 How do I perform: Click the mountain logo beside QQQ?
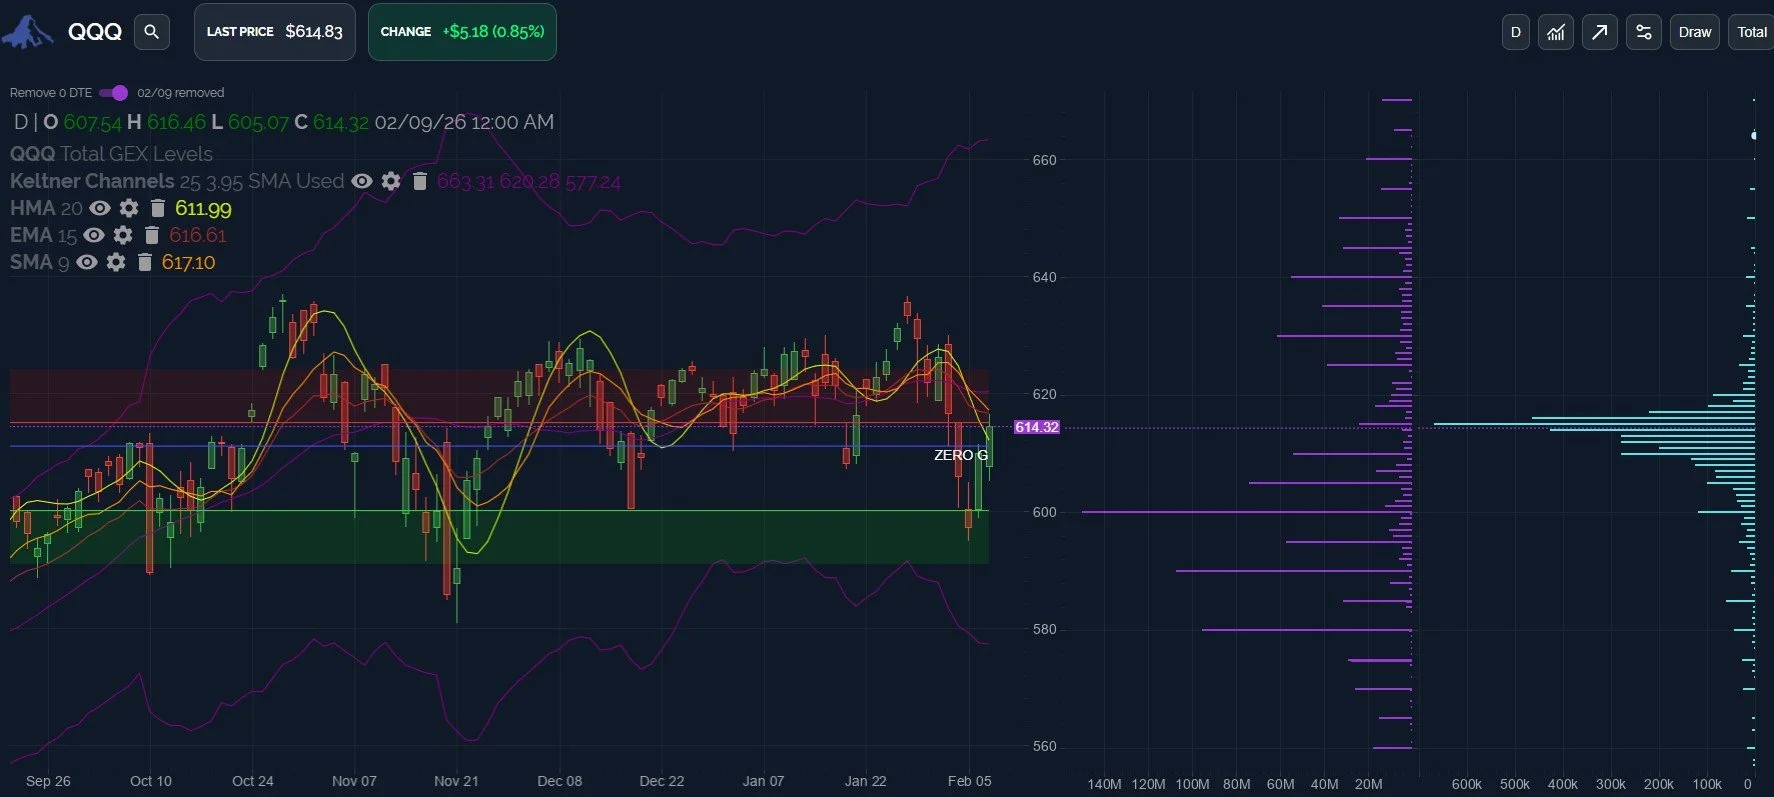27,32
